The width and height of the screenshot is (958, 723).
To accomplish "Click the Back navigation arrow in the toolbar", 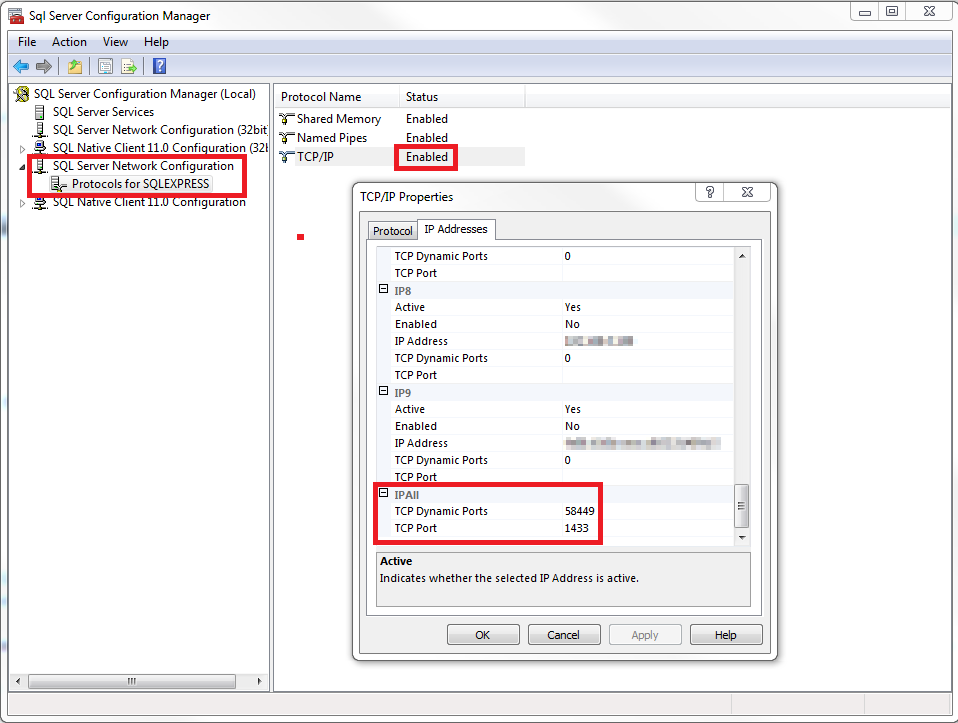I will tap(21, 66).
